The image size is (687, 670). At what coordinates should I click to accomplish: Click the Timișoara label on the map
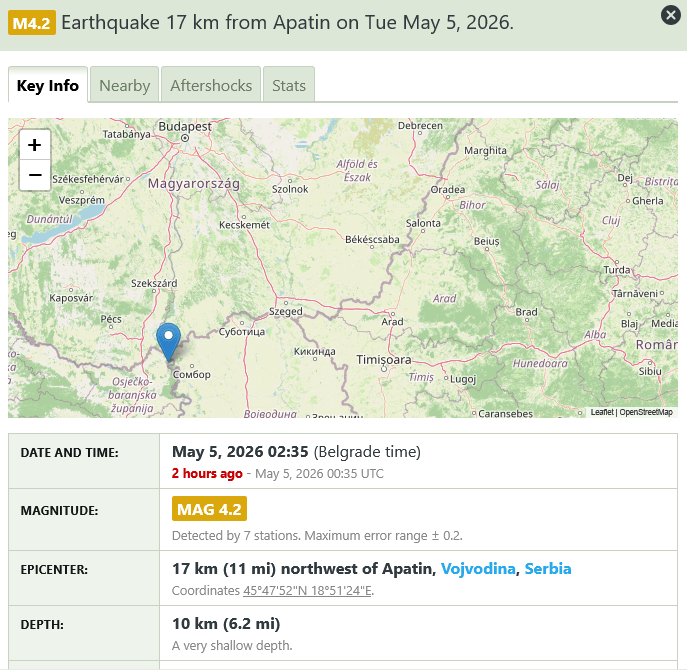tap(383, 360)
